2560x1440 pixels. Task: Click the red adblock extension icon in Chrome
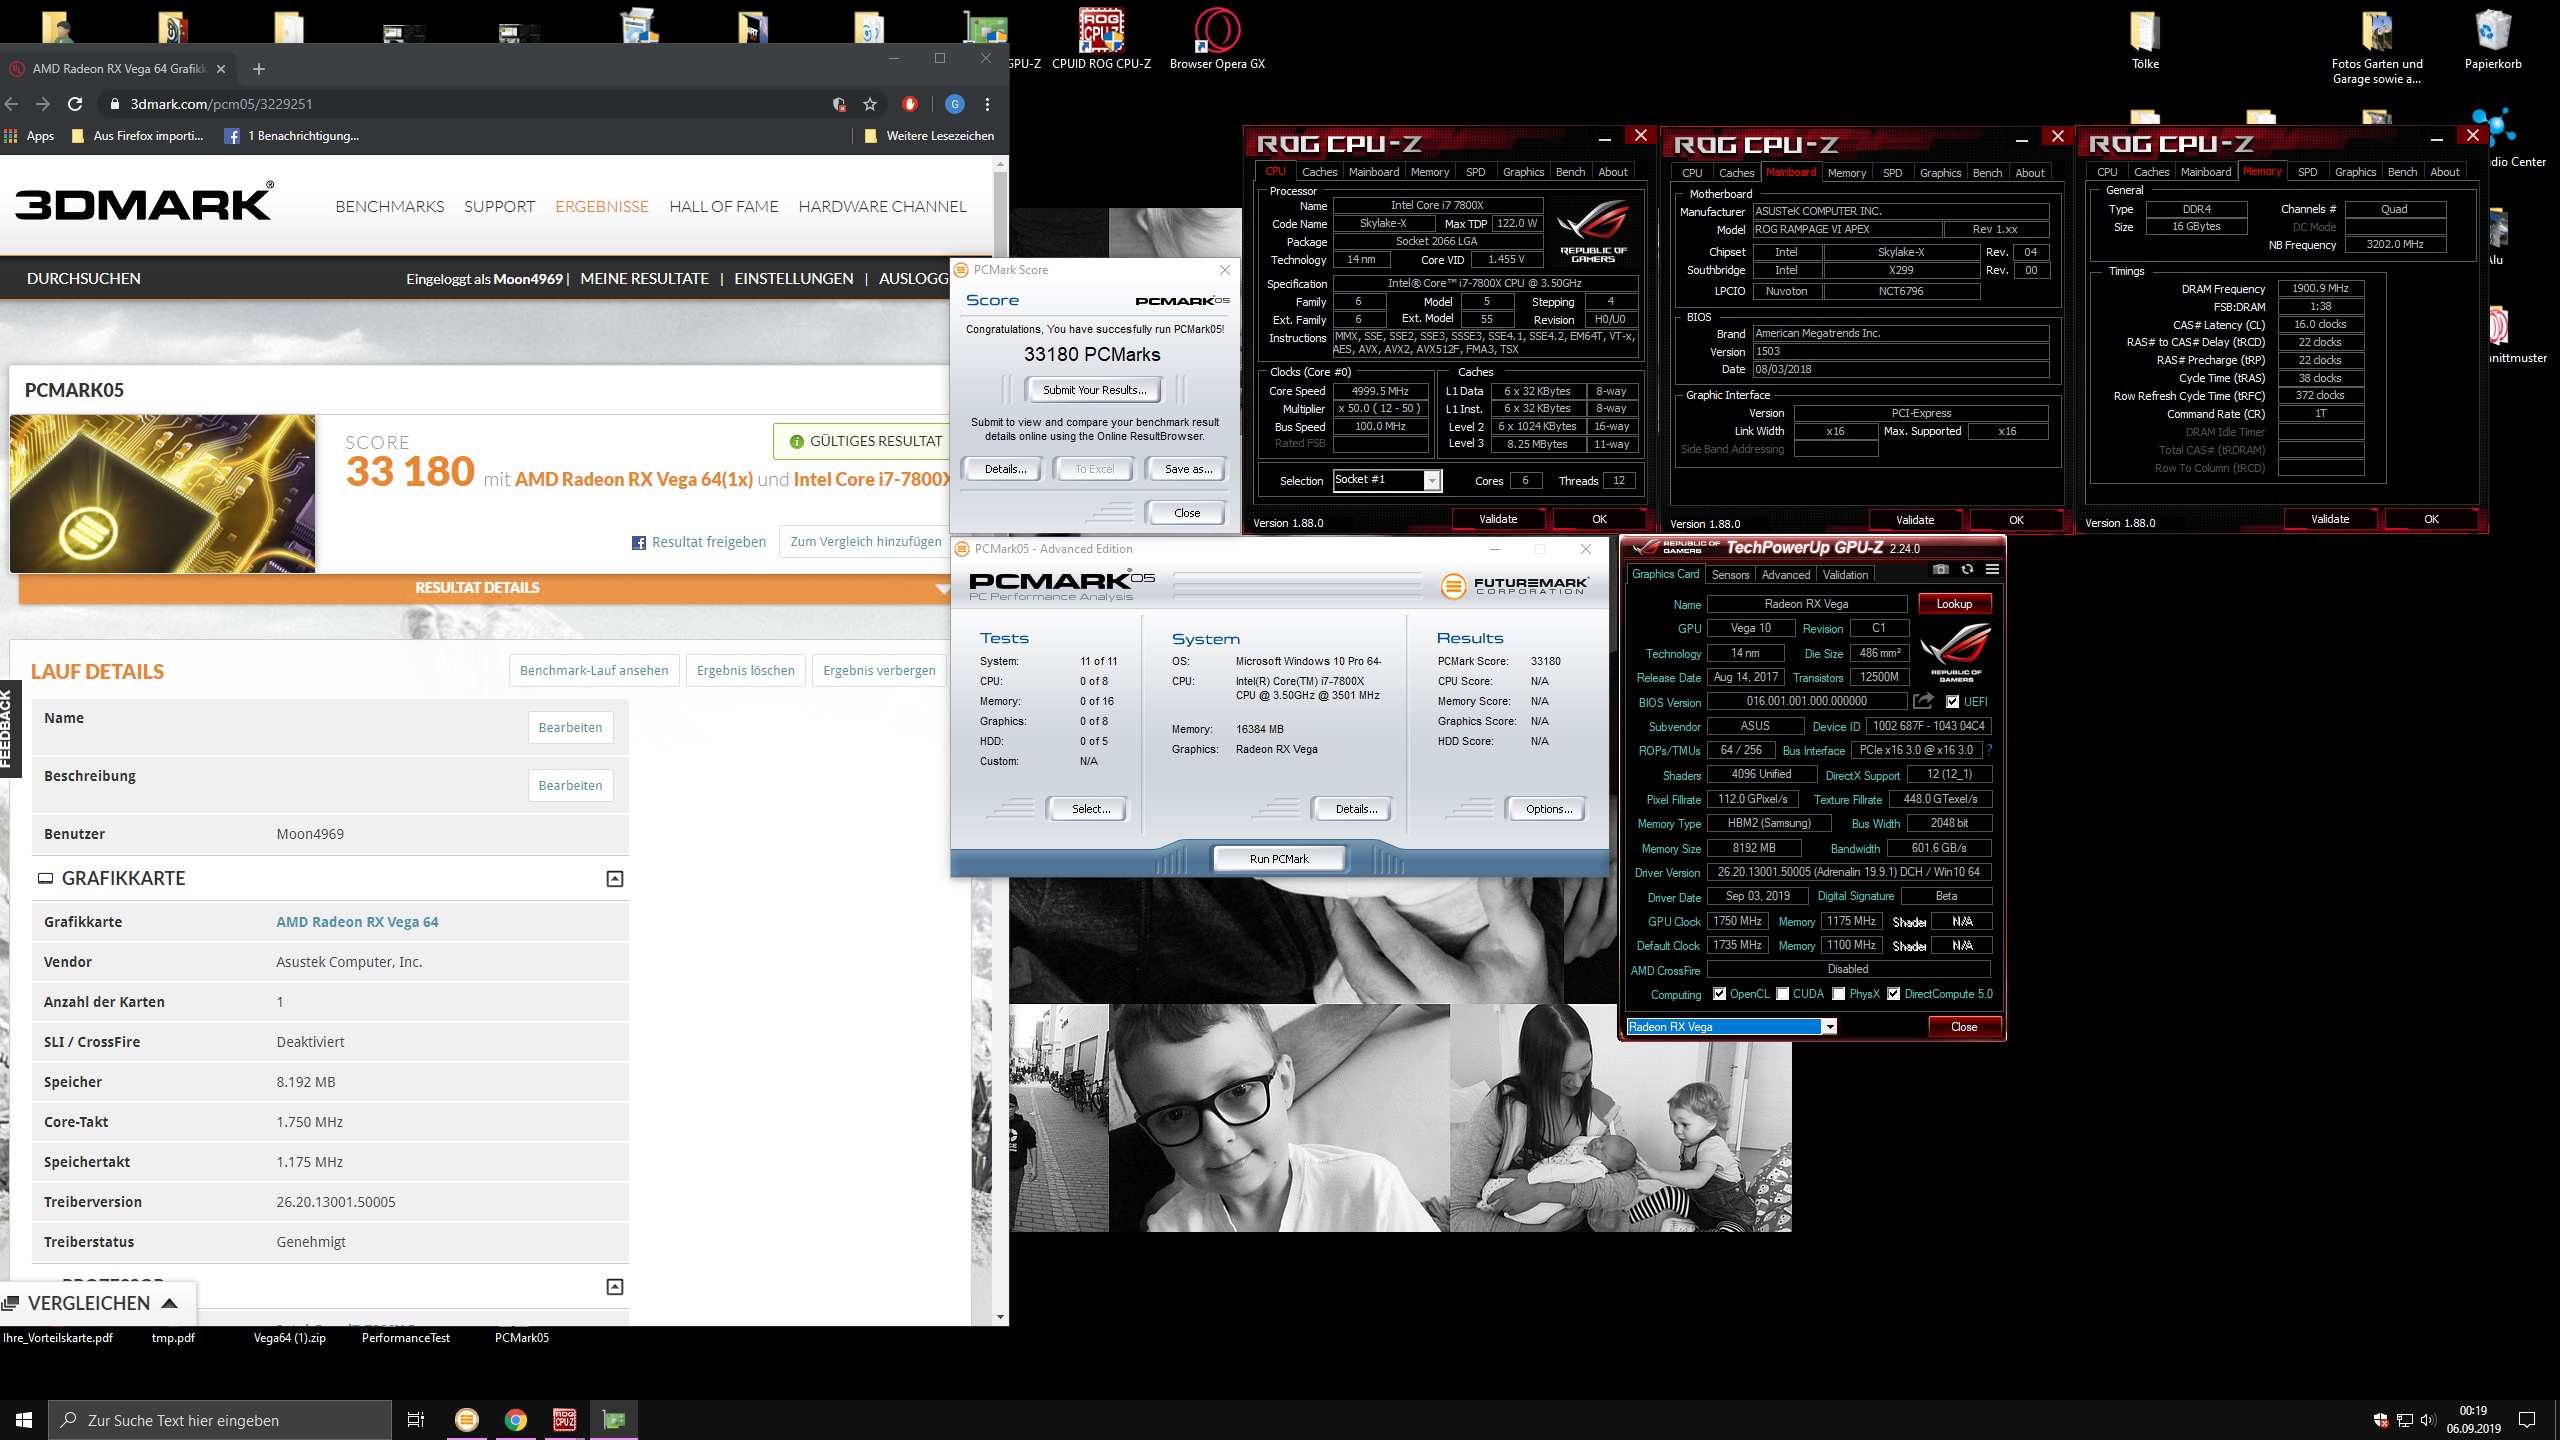pos(910,104)
